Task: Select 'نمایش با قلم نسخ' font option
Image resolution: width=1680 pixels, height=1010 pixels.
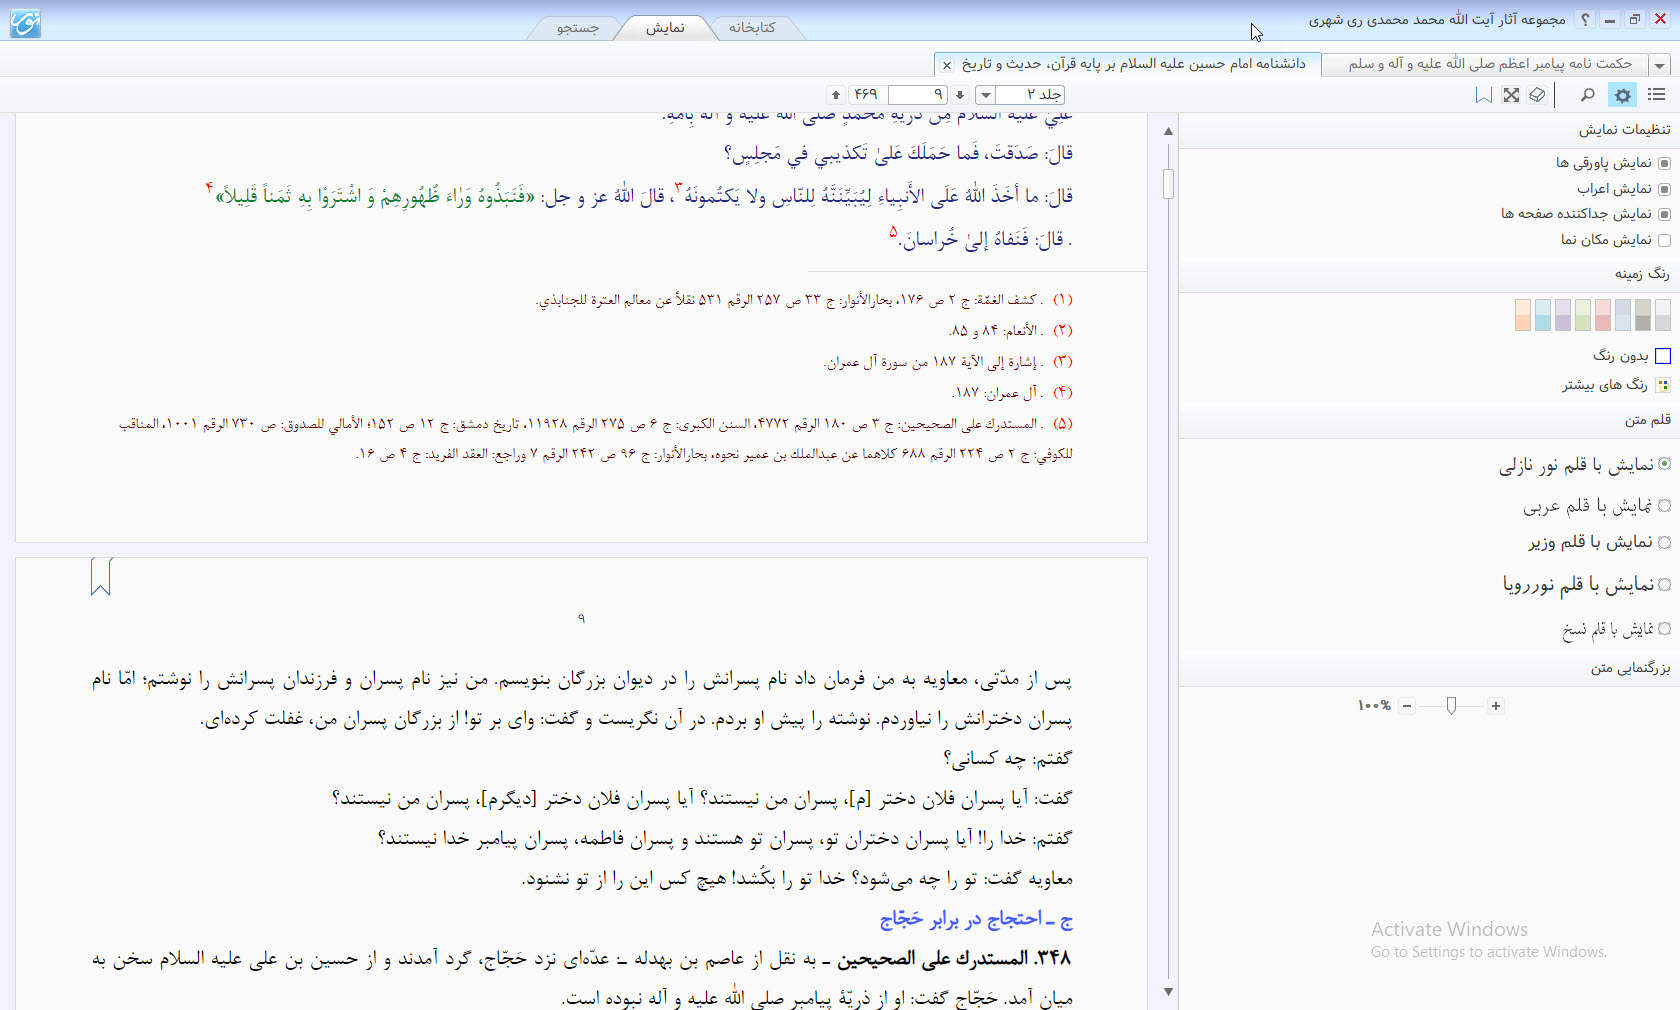Action: pyautogui.click(x=1664, y=629)
